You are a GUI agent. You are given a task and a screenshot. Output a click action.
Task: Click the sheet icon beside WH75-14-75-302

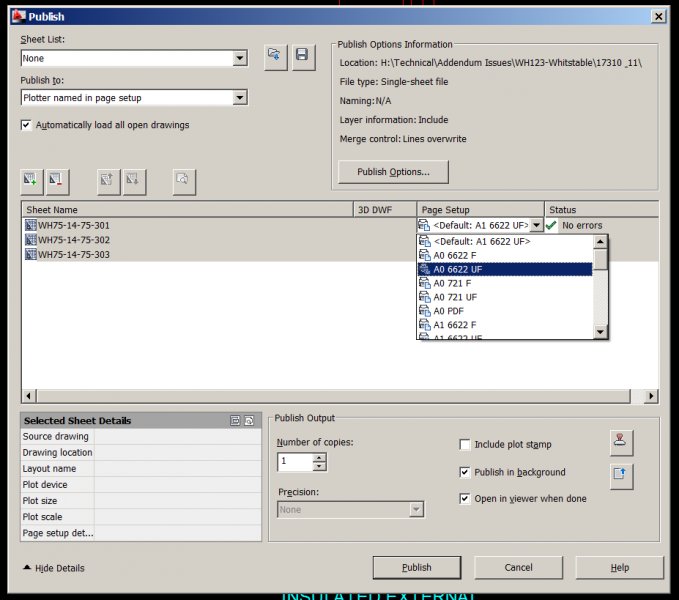pyautogui.click(x=31, y=240)
